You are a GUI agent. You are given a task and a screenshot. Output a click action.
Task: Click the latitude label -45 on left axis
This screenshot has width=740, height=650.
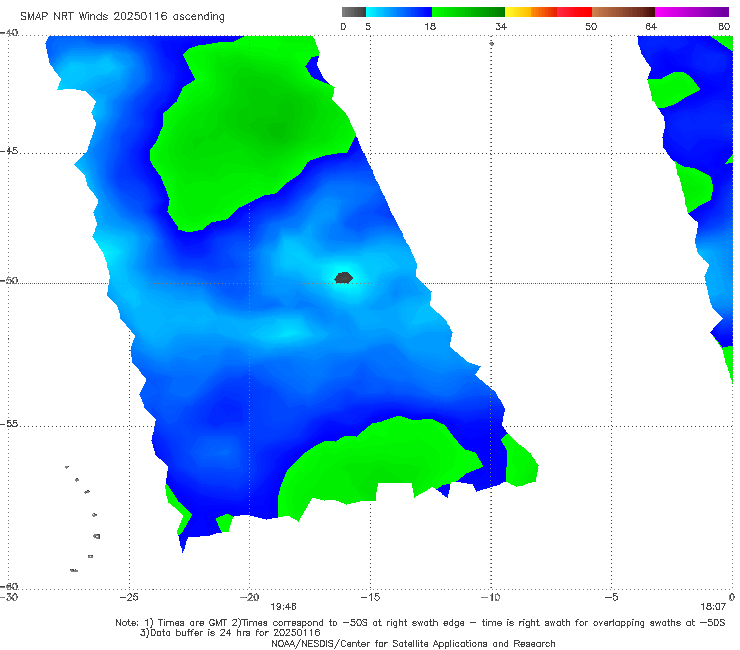pyautogui.click(x=9, y=151)
